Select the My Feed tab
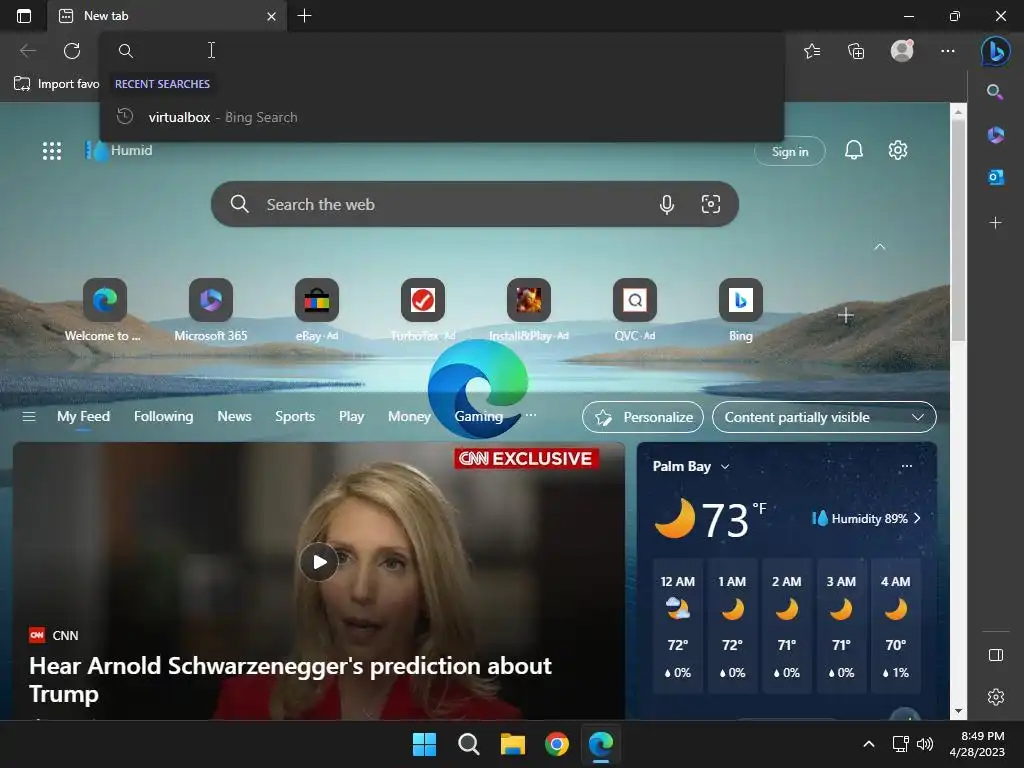The image size is (1024, 768). [x=83, y=417]
